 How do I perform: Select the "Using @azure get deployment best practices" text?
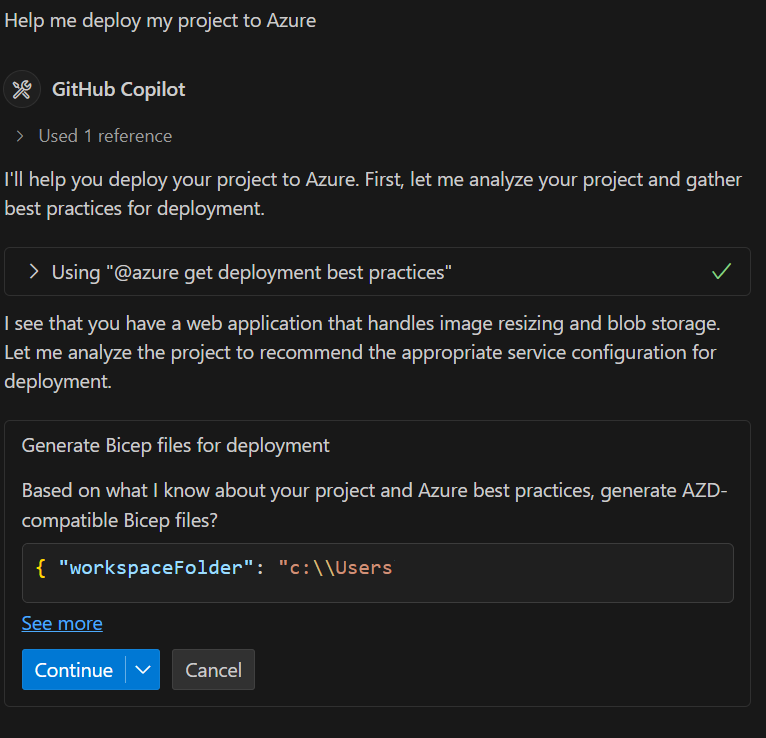(x=252, y=272)
